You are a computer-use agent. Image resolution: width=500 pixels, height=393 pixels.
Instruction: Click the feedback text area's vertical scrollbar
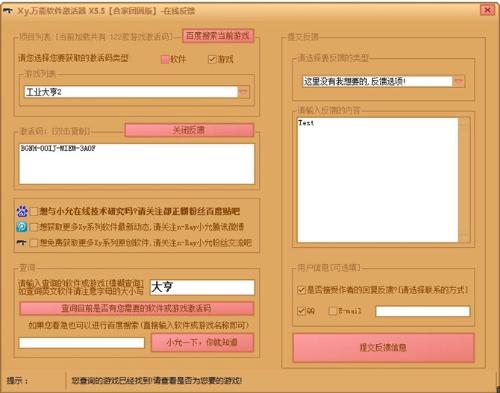click(x=464, y=180)
